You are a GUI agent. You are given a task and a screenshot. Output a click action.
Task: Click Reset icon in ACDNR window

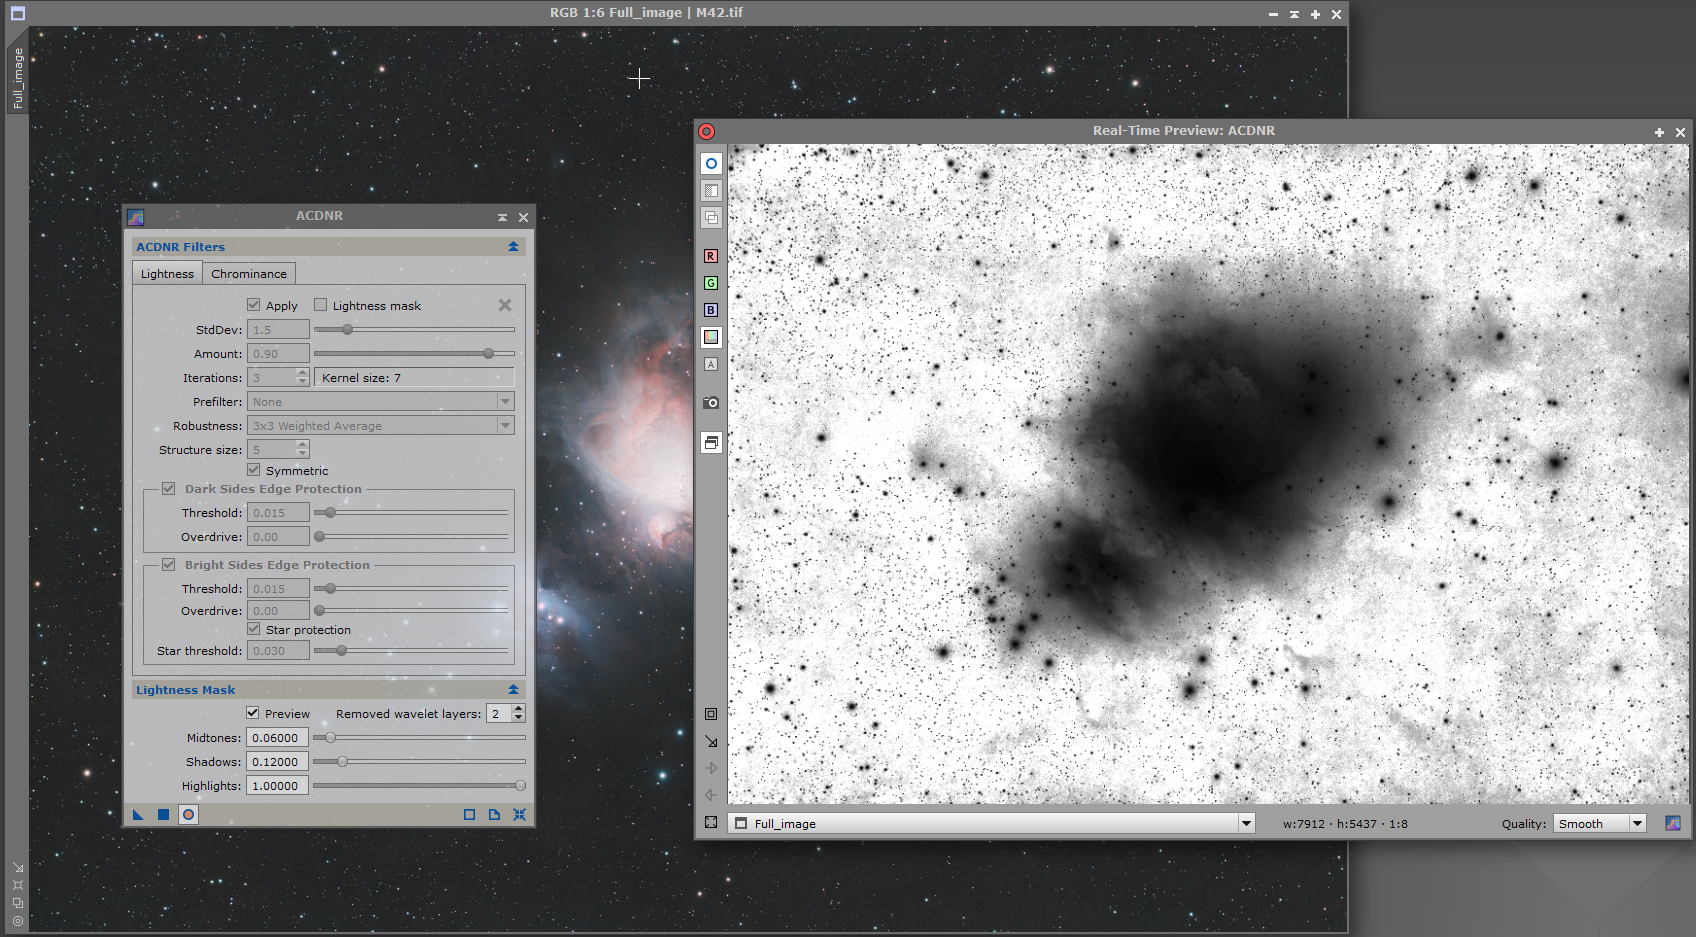[519, 815]
